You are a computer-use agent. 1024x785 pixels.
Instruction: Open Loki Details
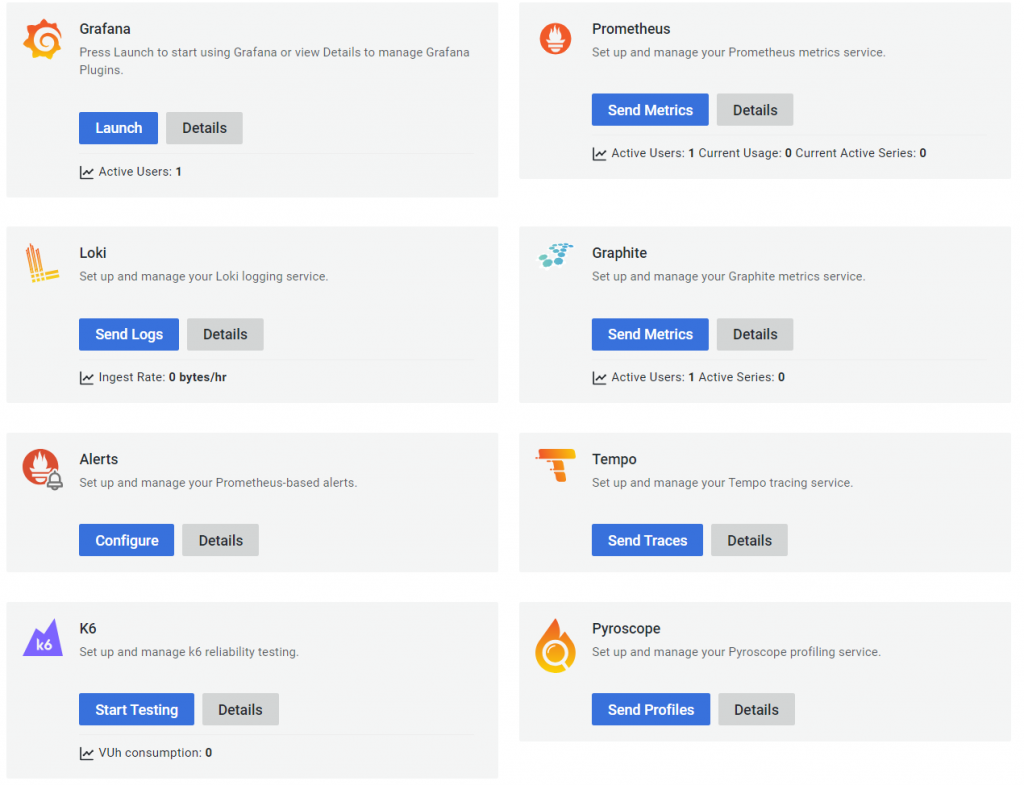coord(225,334)
